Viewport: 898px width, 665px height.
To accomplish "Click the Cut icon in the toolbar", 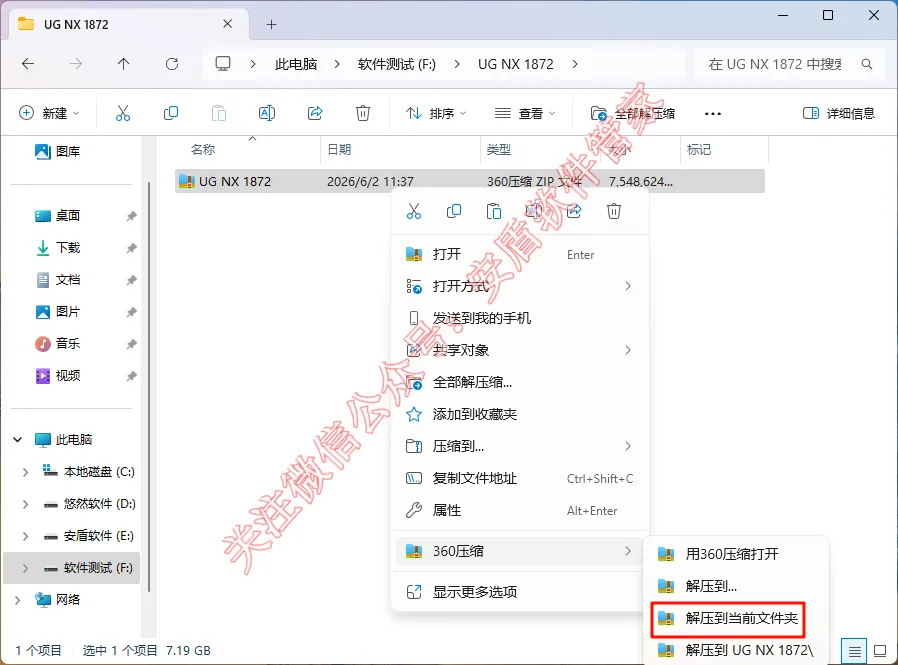I will pos(123,113).
